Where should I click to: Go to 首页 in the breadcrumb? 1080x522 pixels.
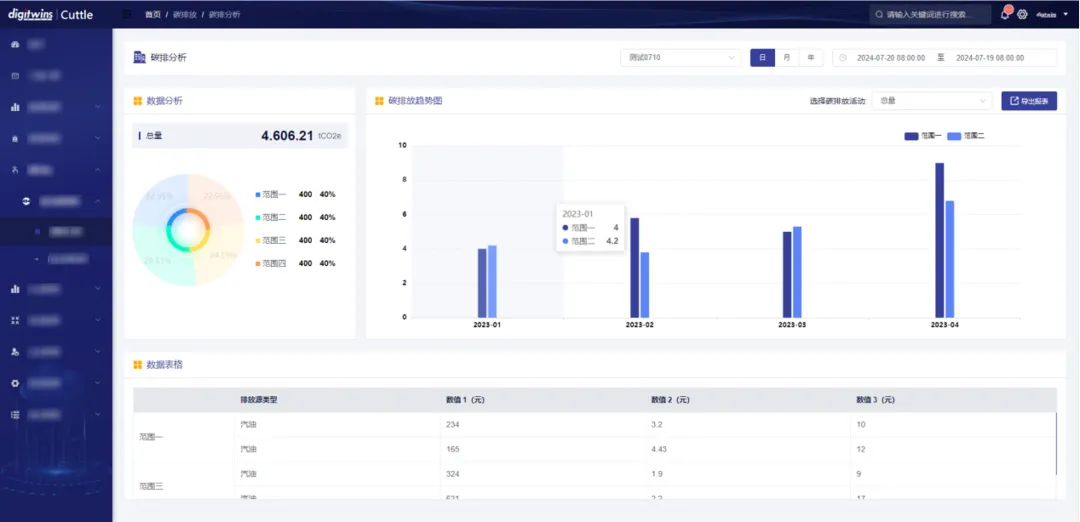point(152,14)
